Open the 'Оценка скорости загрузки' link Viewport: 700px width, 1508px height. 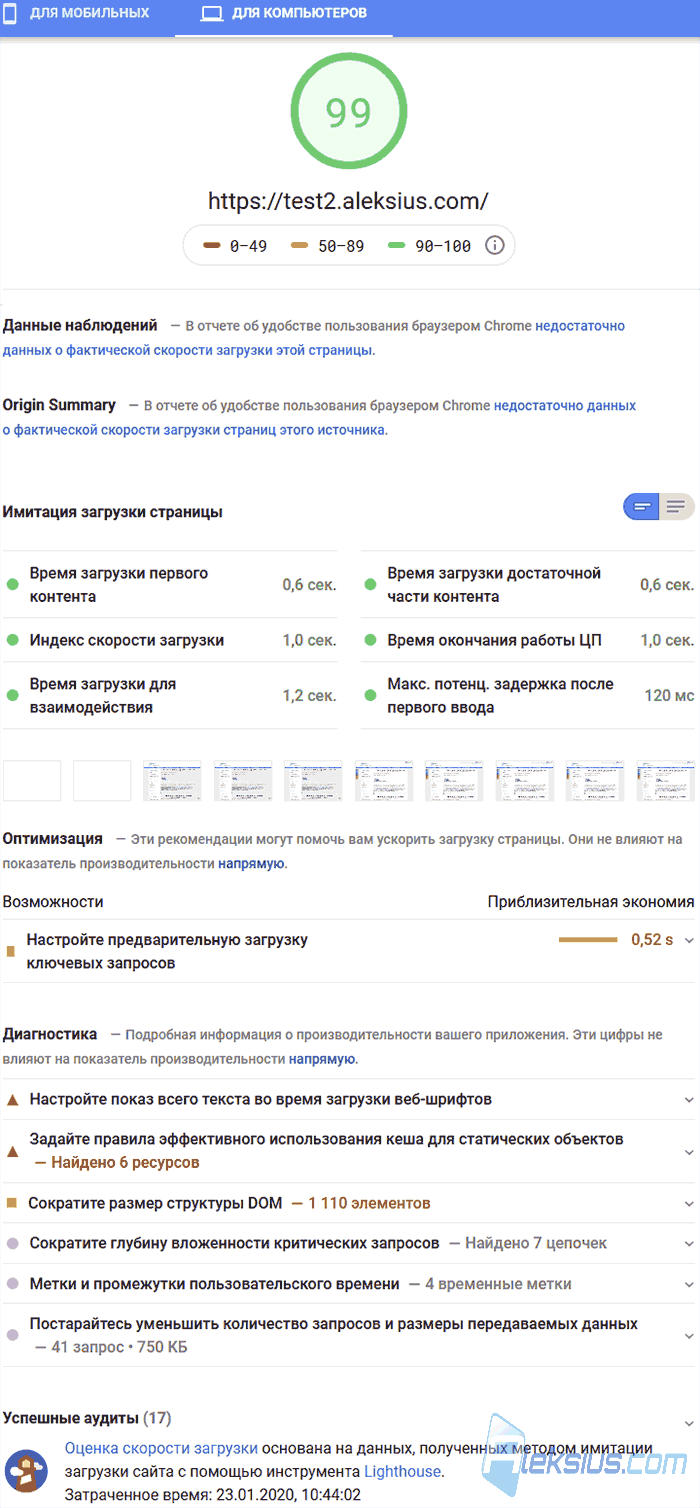[x=161, y=1447]
